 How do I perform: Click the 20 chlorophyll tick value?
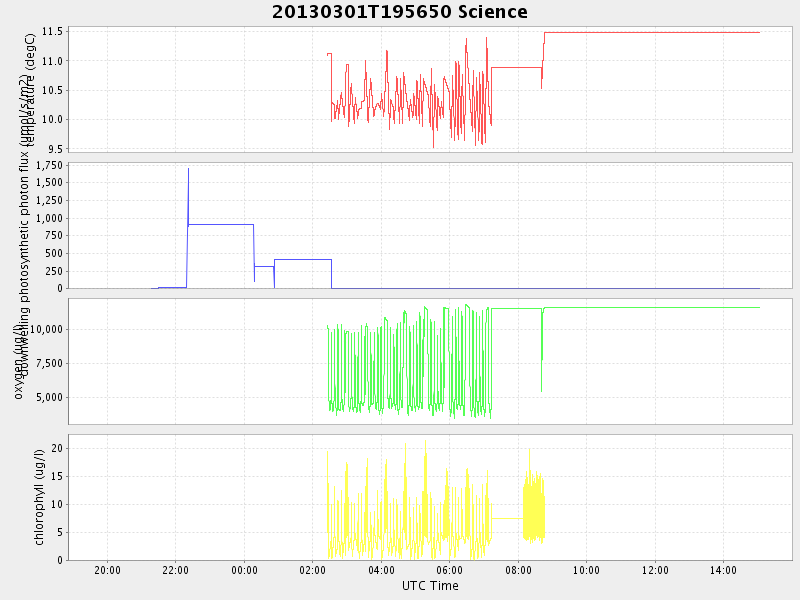point(57,448)
